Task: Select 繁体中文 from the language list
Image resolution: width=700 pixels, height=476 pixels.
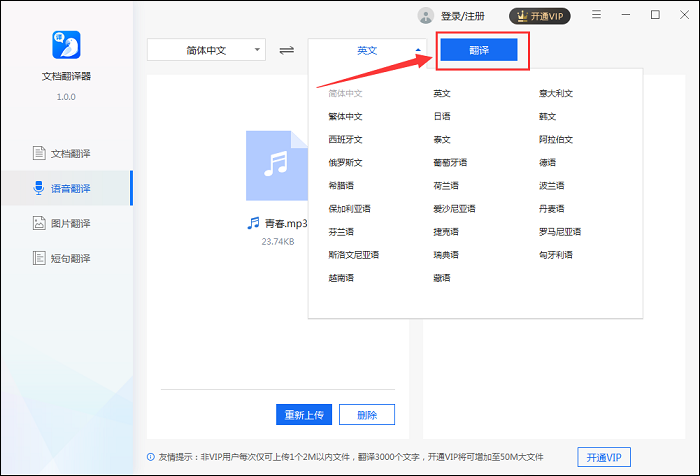Action: click(x=345, y=116)
